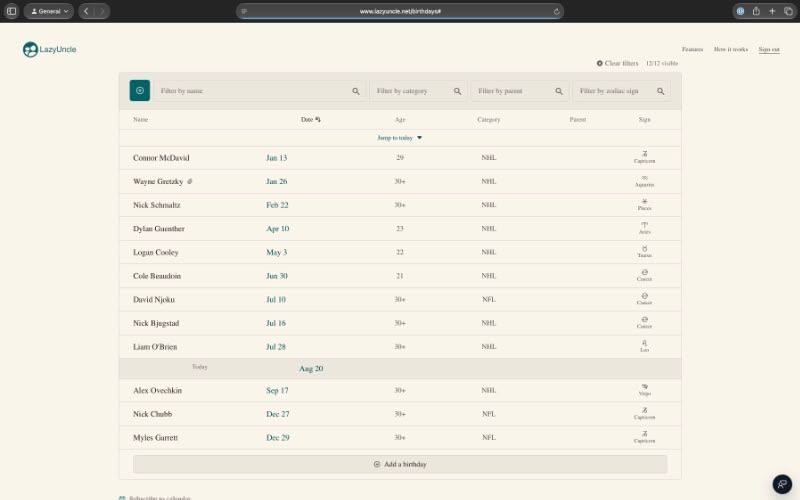Click the teal add-birthday button beside filters
Viewport: 800px width, 500px height.
[x=140, y=90]
